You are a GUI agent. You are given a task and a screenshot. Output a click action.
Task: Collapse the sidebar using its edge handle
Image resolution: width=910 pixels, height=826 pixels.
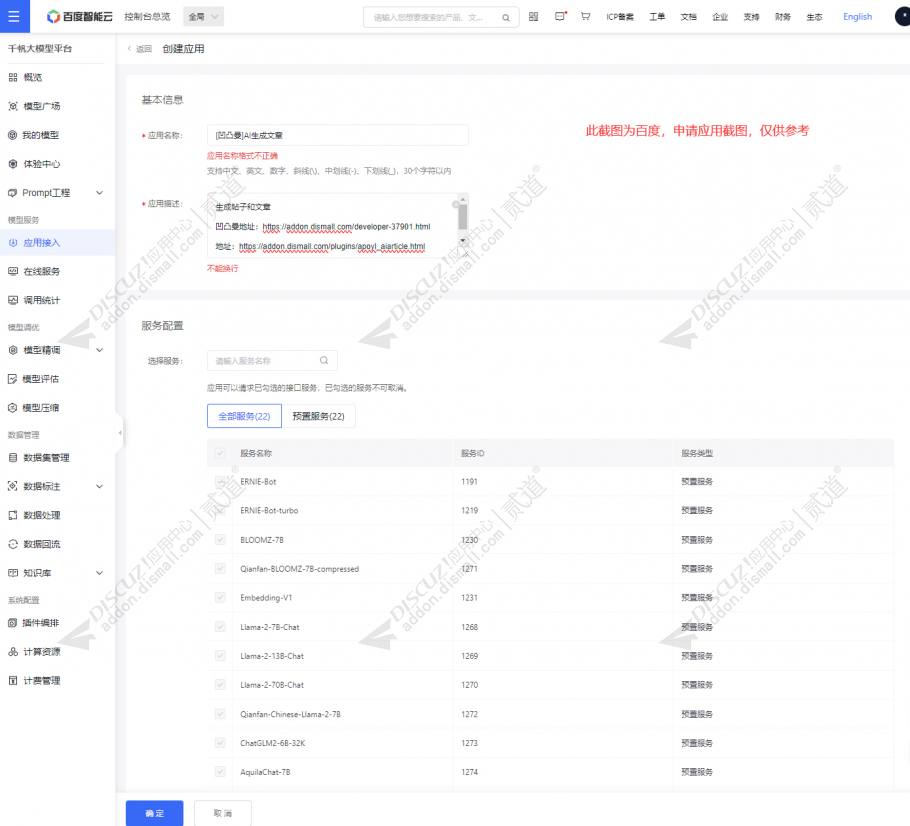120,432
